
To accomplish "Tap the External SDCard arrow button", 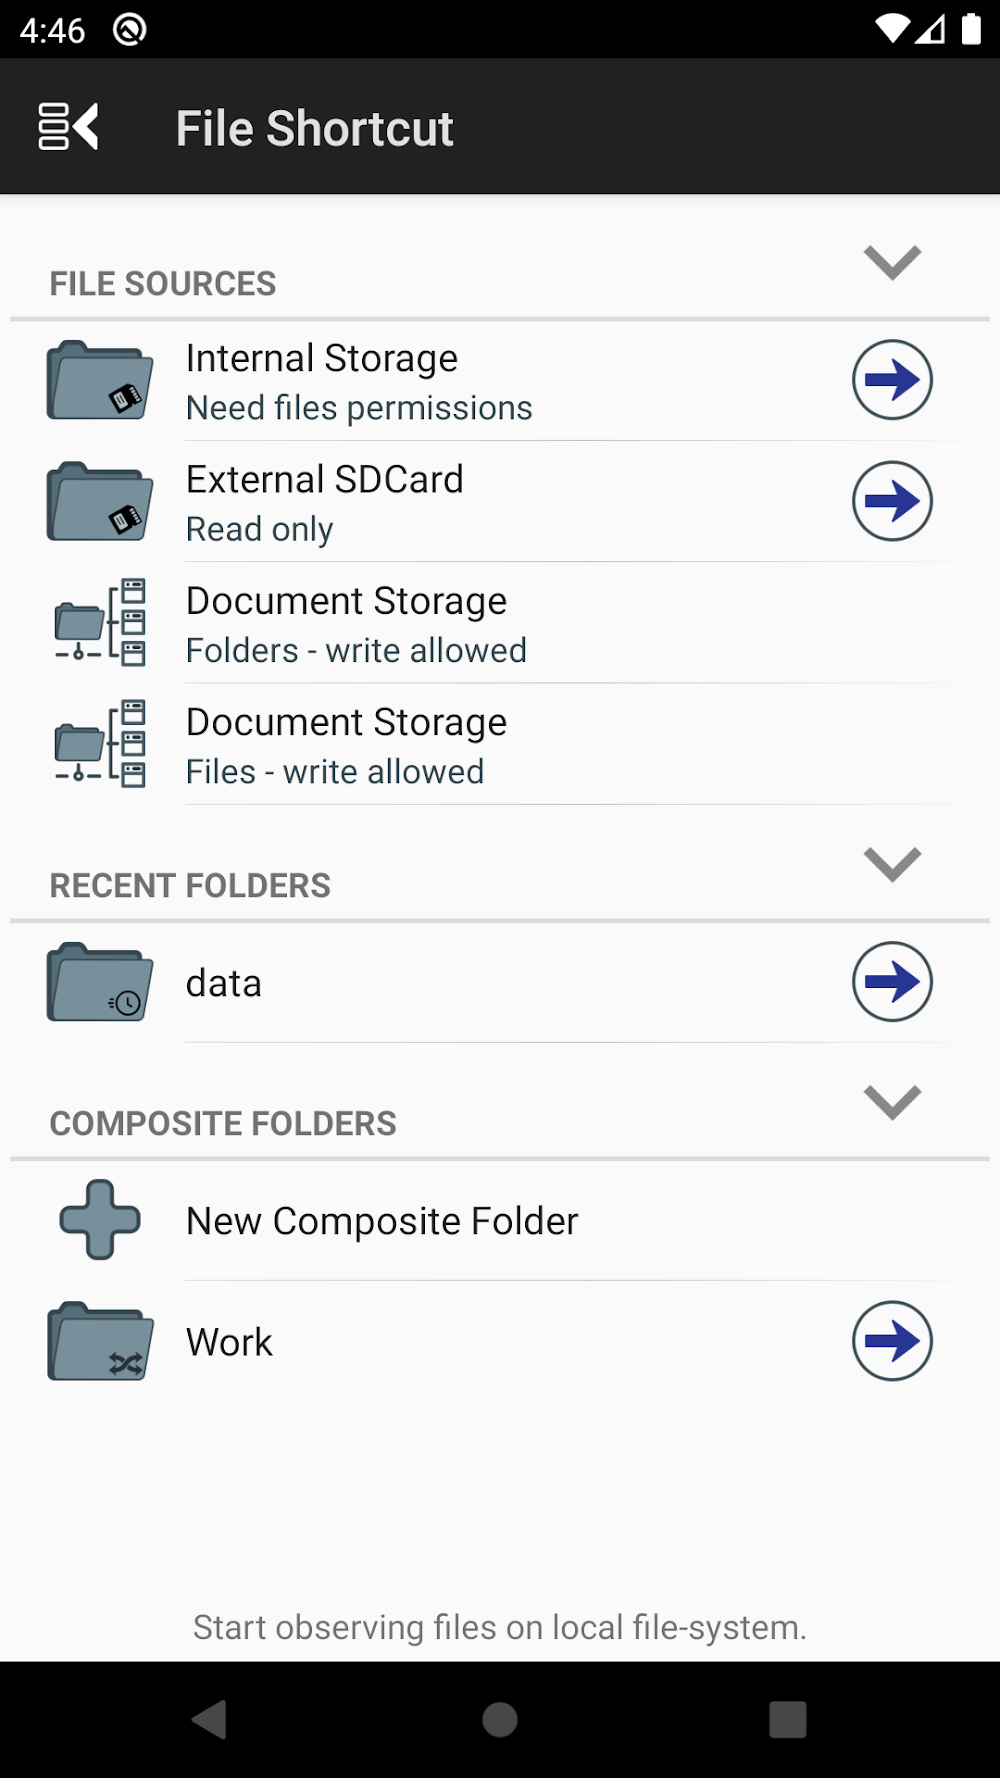I will click(x=892, y=501).
